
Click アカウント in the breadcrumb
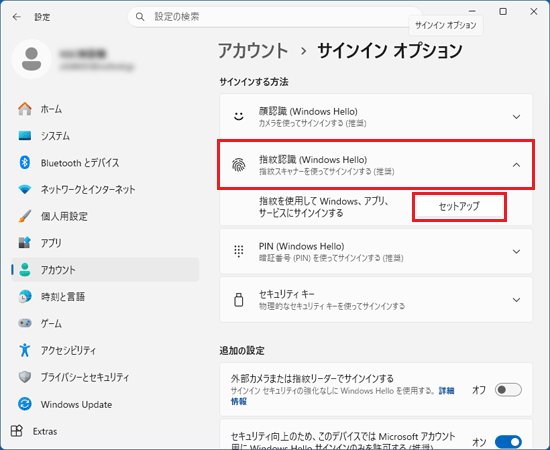click(x=253, y=51)
